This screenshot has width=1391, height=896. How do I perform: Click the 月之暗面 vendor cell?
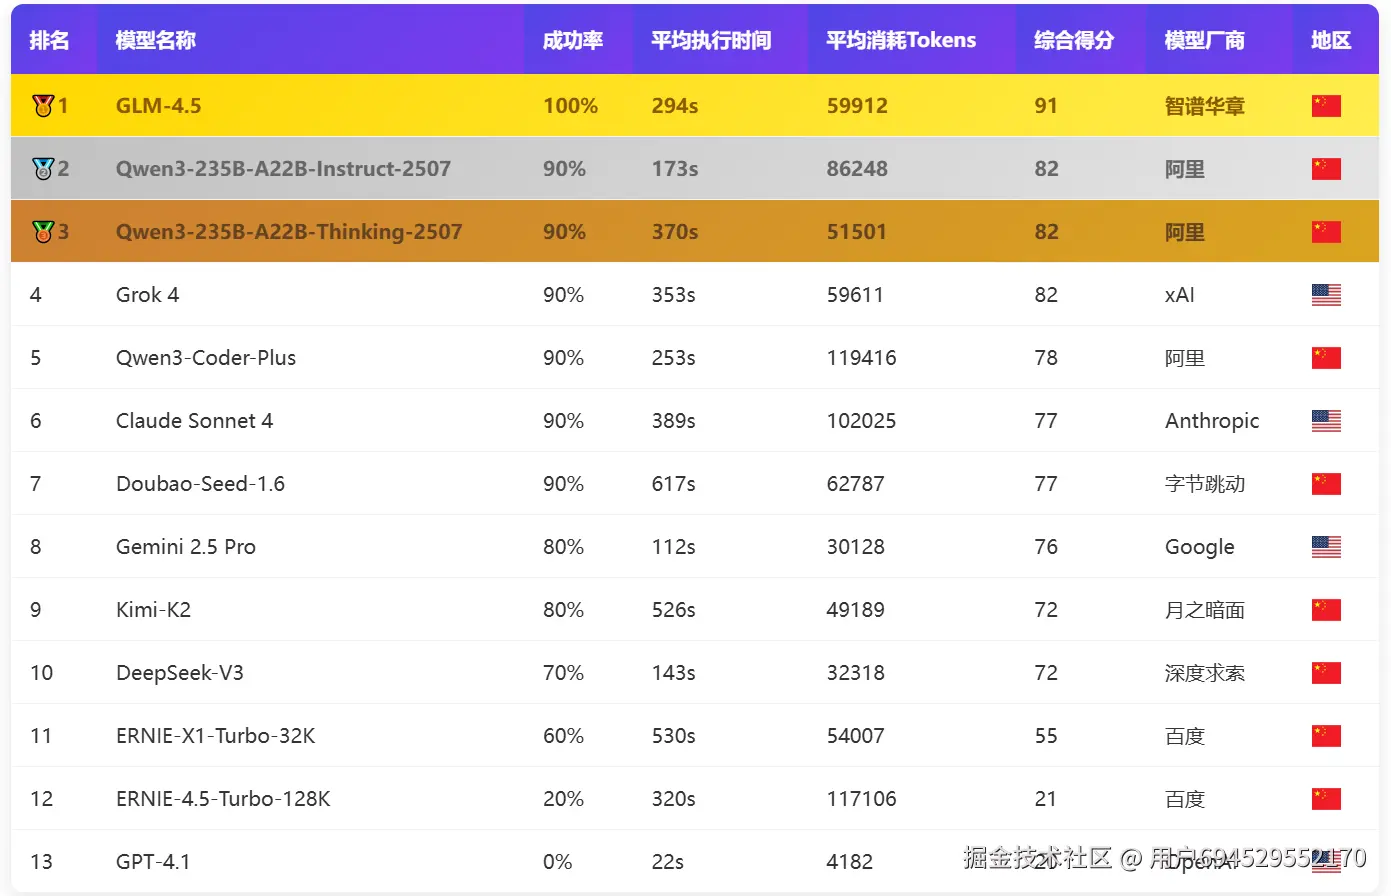tap(1205, 610)
